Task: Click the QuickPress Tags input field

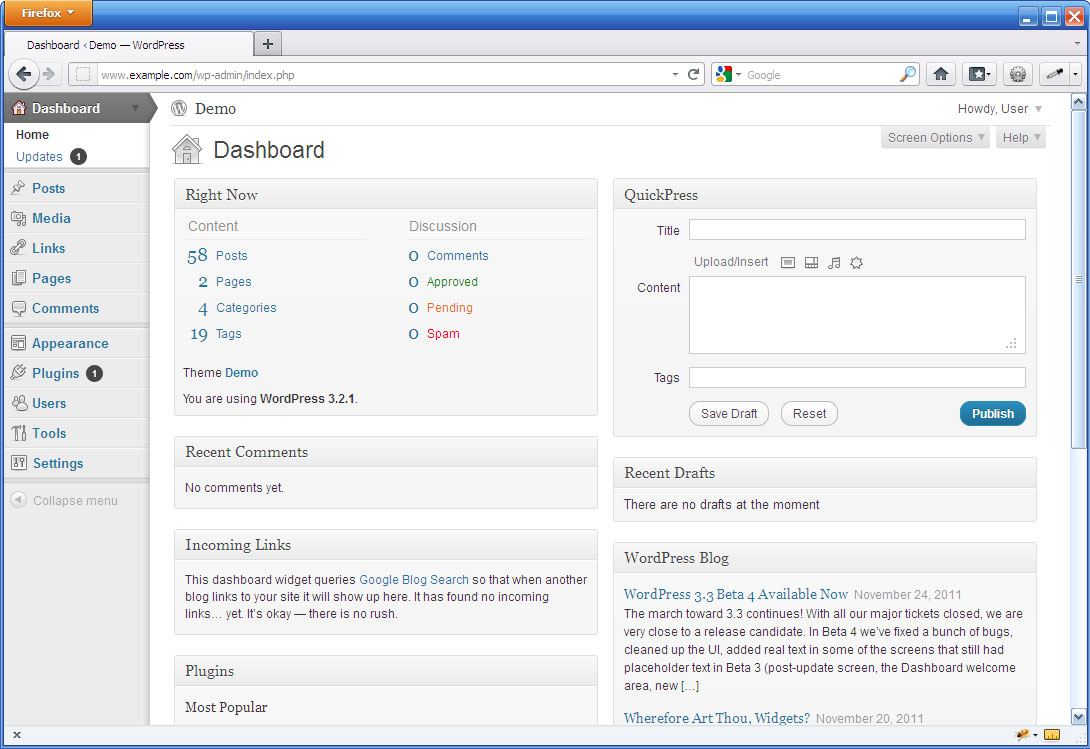Action: tap(857, 378)
